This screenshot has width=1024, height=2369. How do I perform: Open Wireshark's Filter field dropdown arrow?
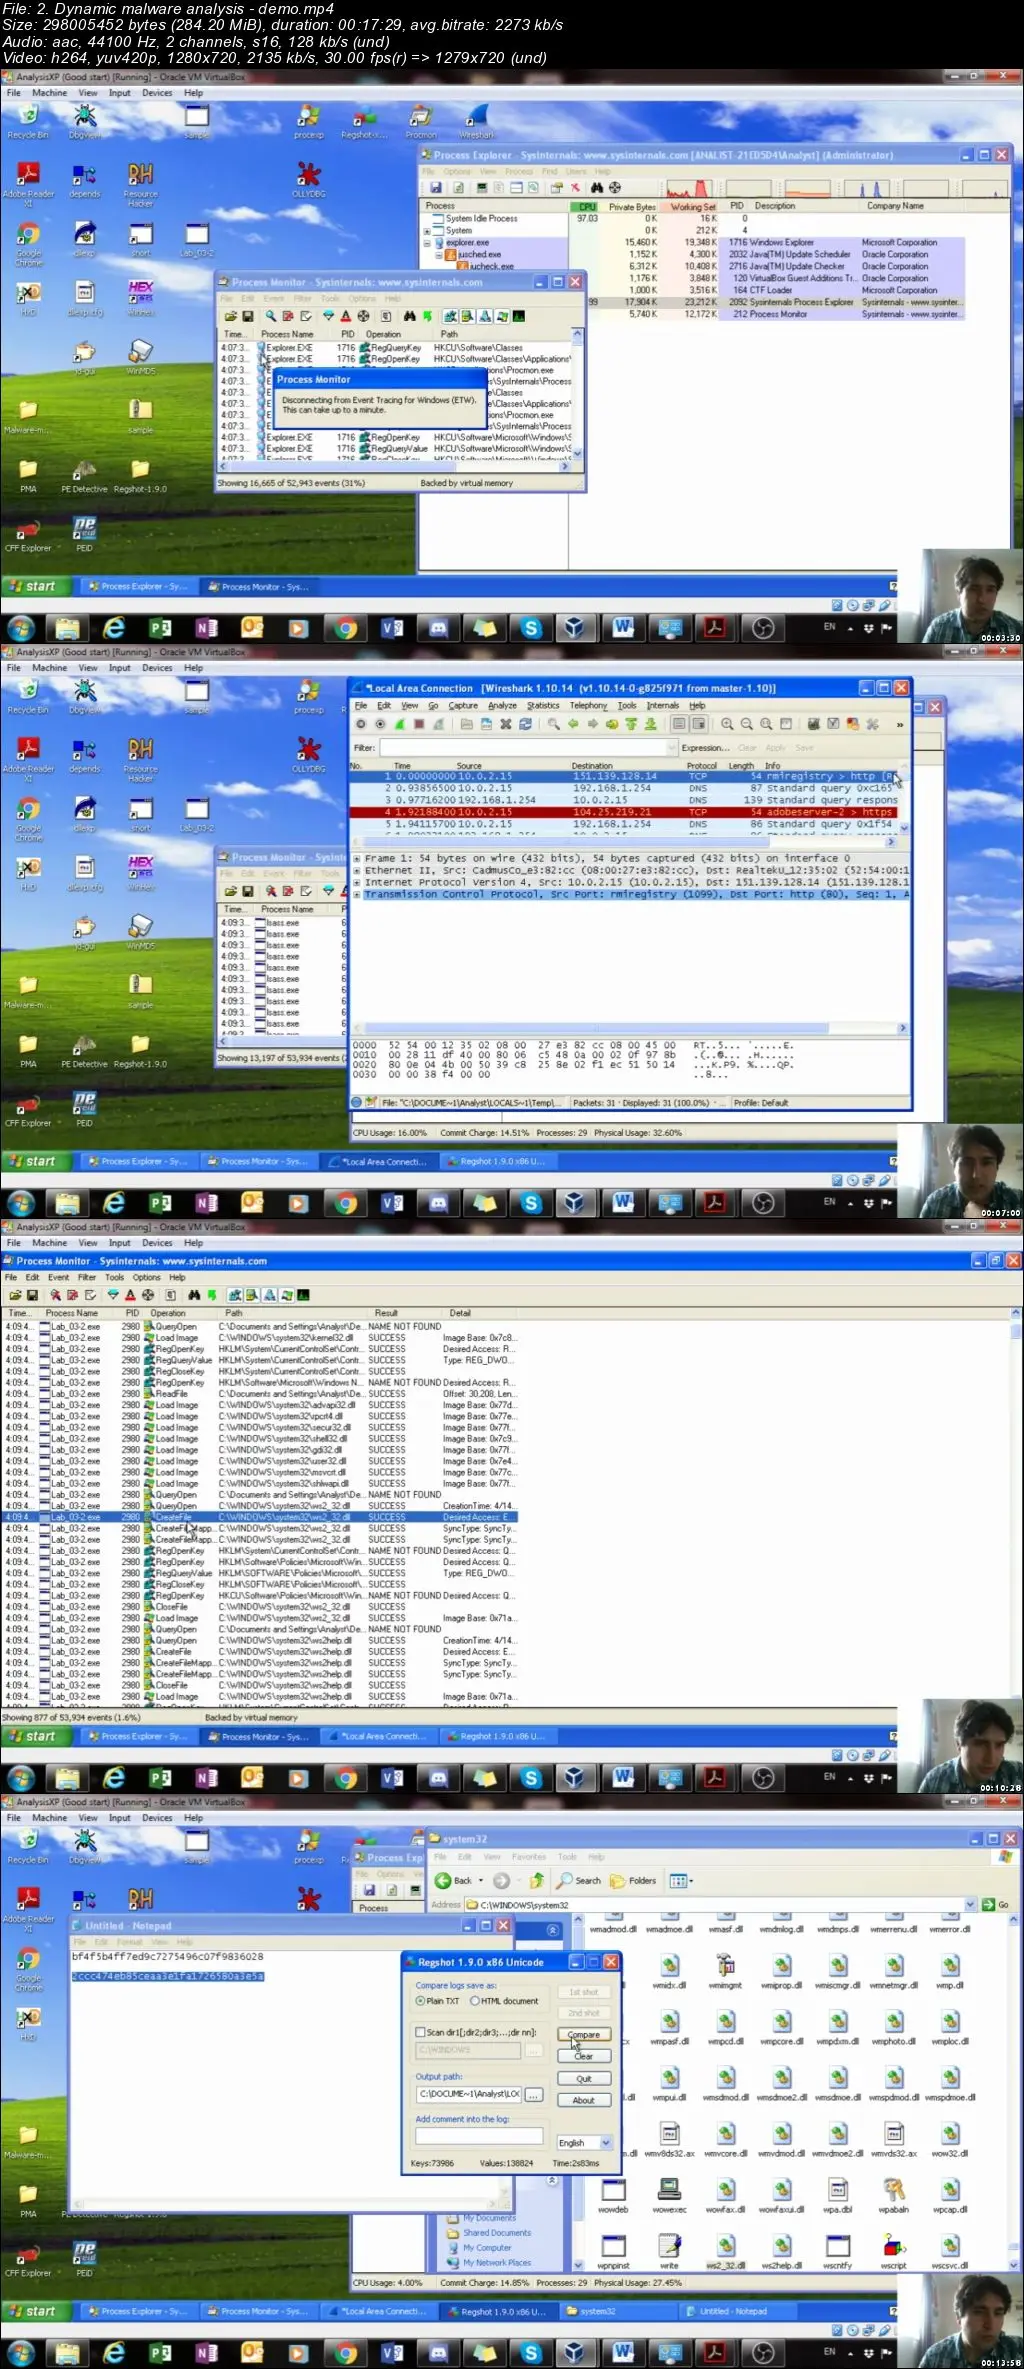pyautogui.click(x=671, y=747)
